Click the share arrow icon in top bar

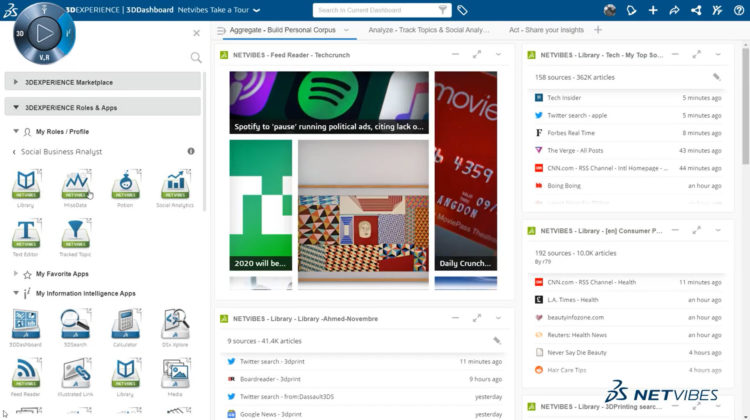pyautogui.click(x=674, y=10)
